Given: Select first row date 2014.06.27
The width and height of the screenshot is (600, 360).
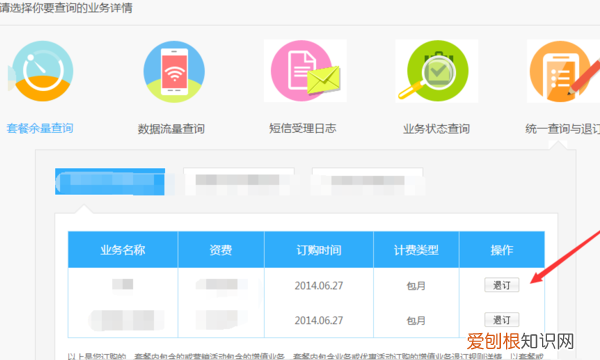Looking at the screenshot, I should coord(319,285).
